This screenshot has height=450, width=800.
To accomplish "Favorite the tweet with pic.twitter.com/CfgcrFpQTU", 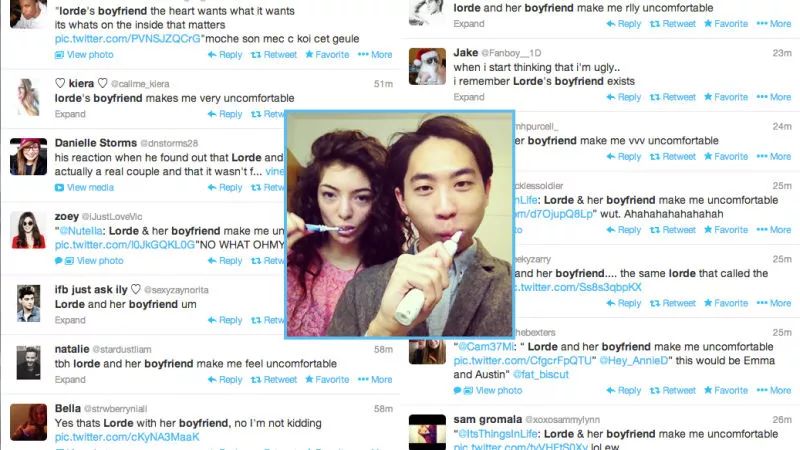I will coord(726,390).
